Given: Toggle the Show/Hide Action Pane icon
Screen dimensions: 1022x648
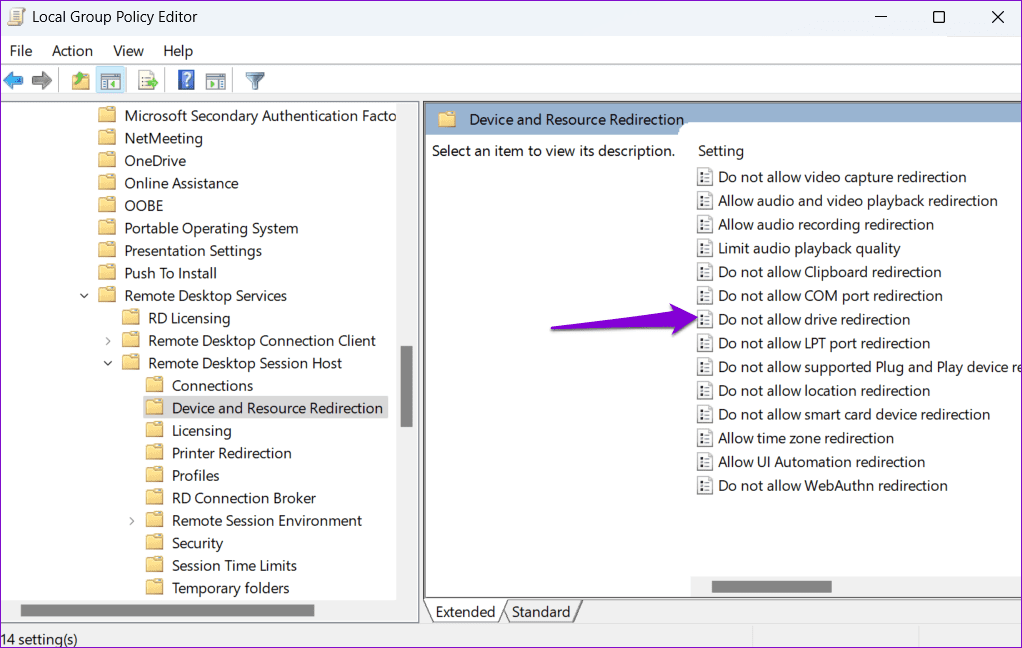Looking at the screenshot, I should (x=215, y=81).
